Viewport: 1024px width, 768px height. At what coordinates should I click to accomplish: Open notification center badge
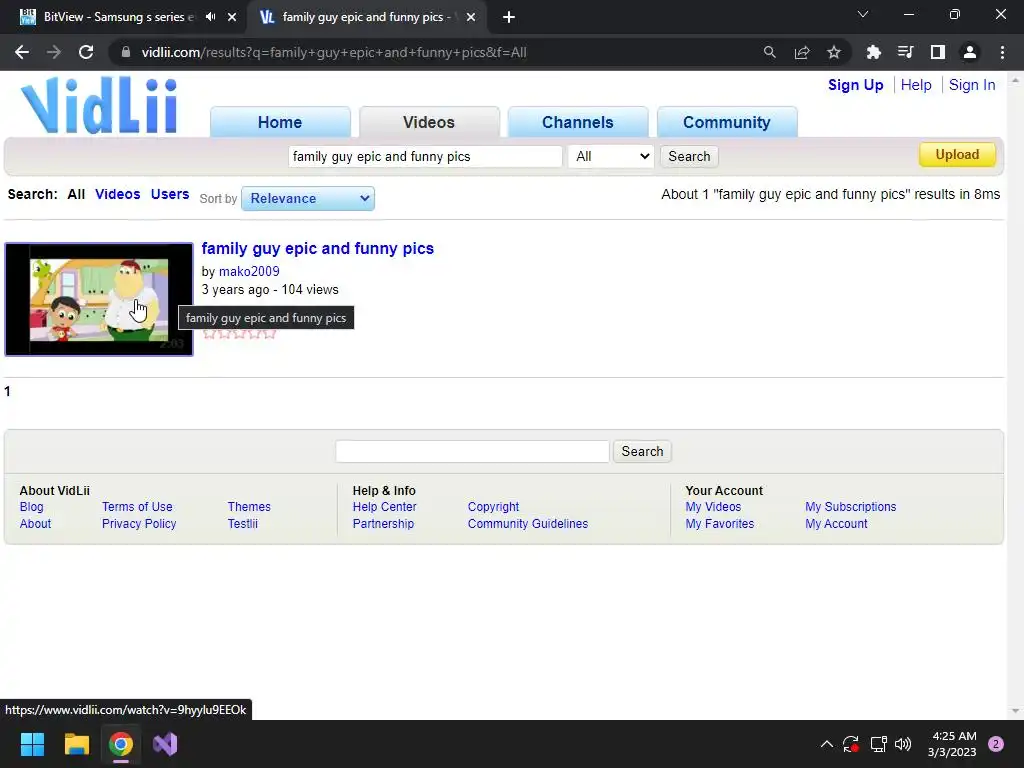[x=995, y=744]
